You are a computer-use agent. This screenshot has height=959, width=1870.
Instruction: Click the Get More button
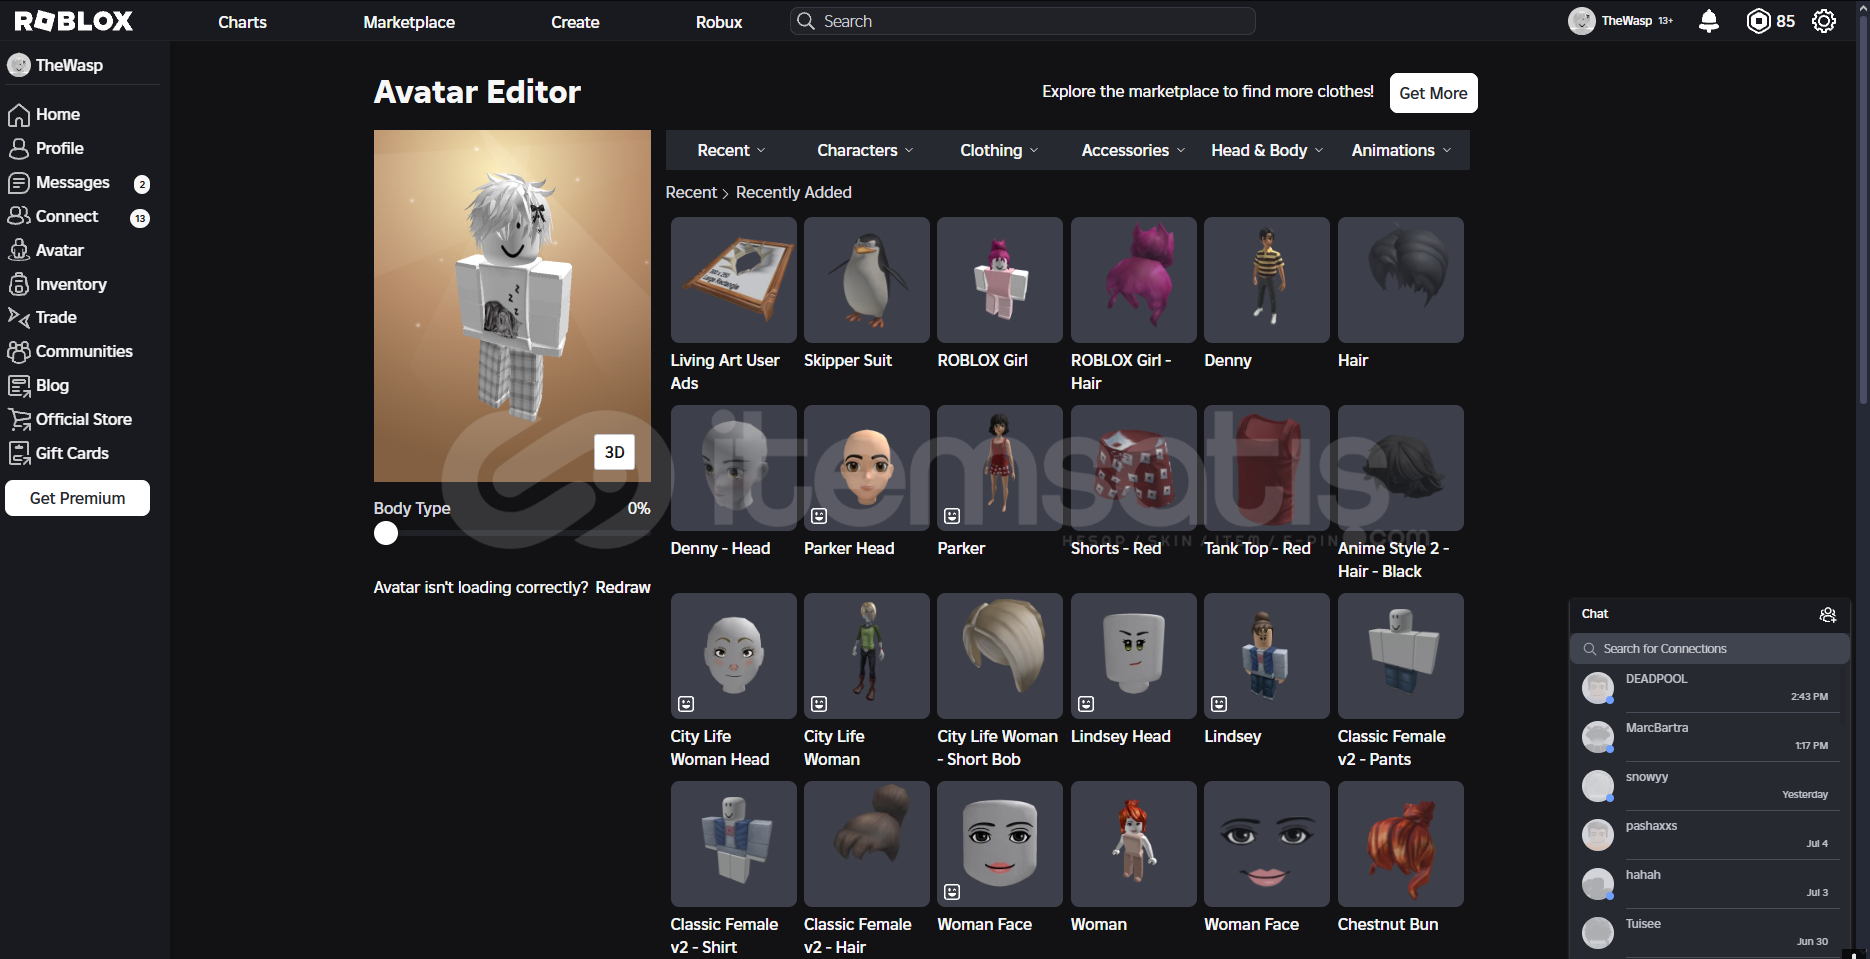click(x=1433, y=93)
